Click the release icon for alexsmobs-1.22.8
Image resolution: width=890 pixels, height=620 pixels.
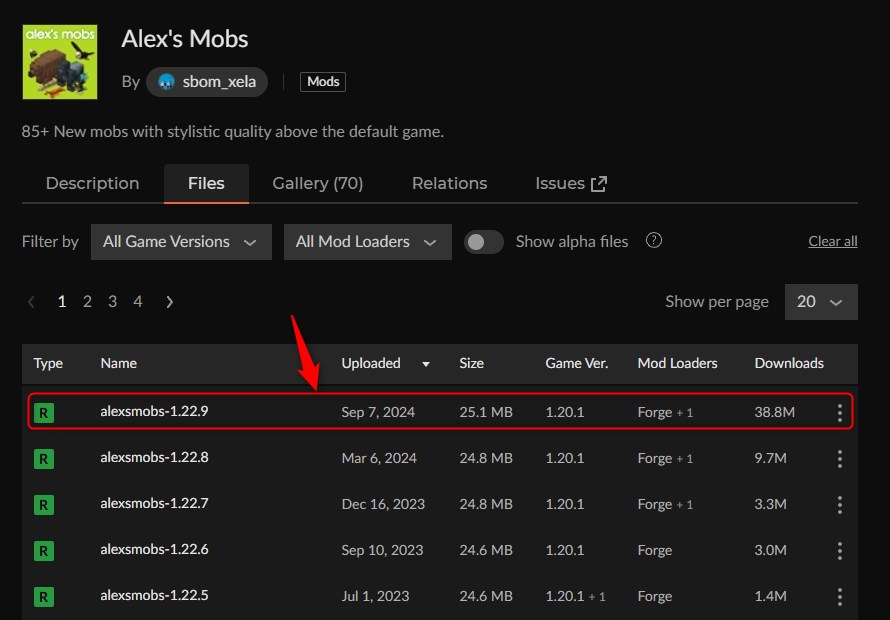click(x=43, y=458)
